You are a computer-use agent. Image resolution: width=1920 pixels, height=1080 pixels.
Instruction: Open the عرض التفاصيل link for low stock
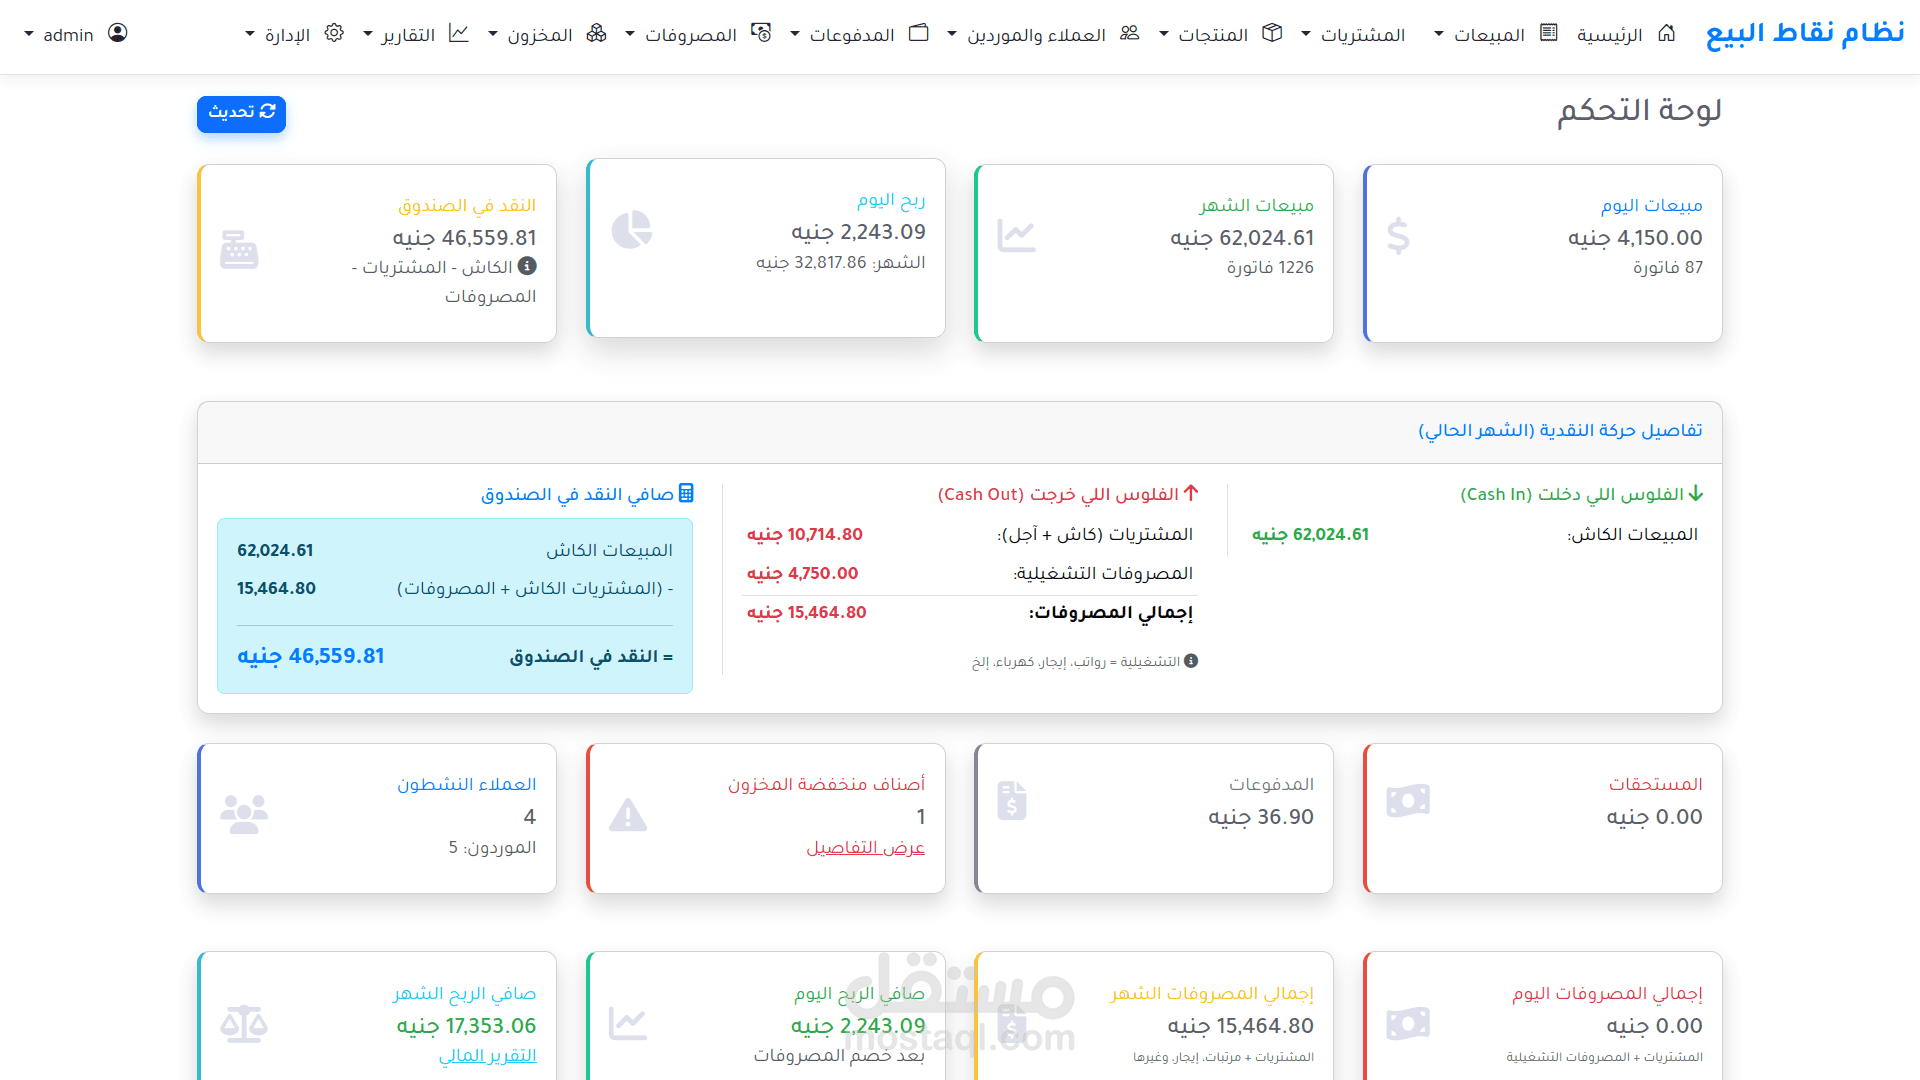tap(865, 847)
